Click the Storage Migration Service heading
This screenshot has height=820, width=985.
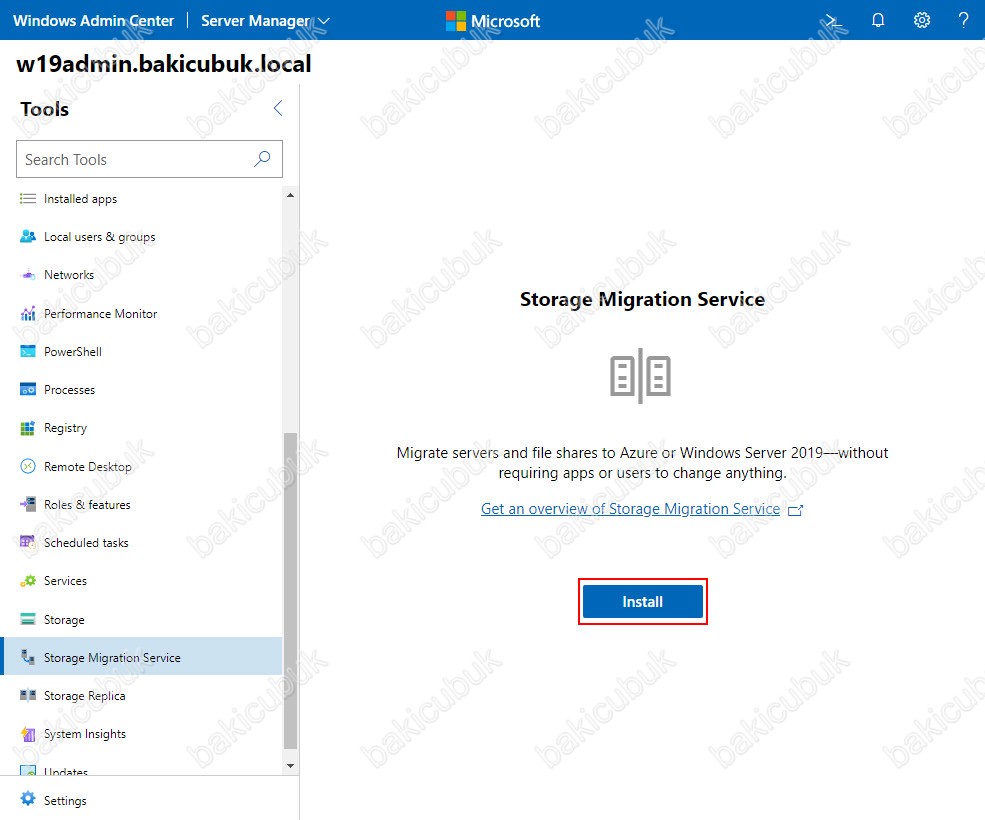pyautogui.click(x=643, y=299)
